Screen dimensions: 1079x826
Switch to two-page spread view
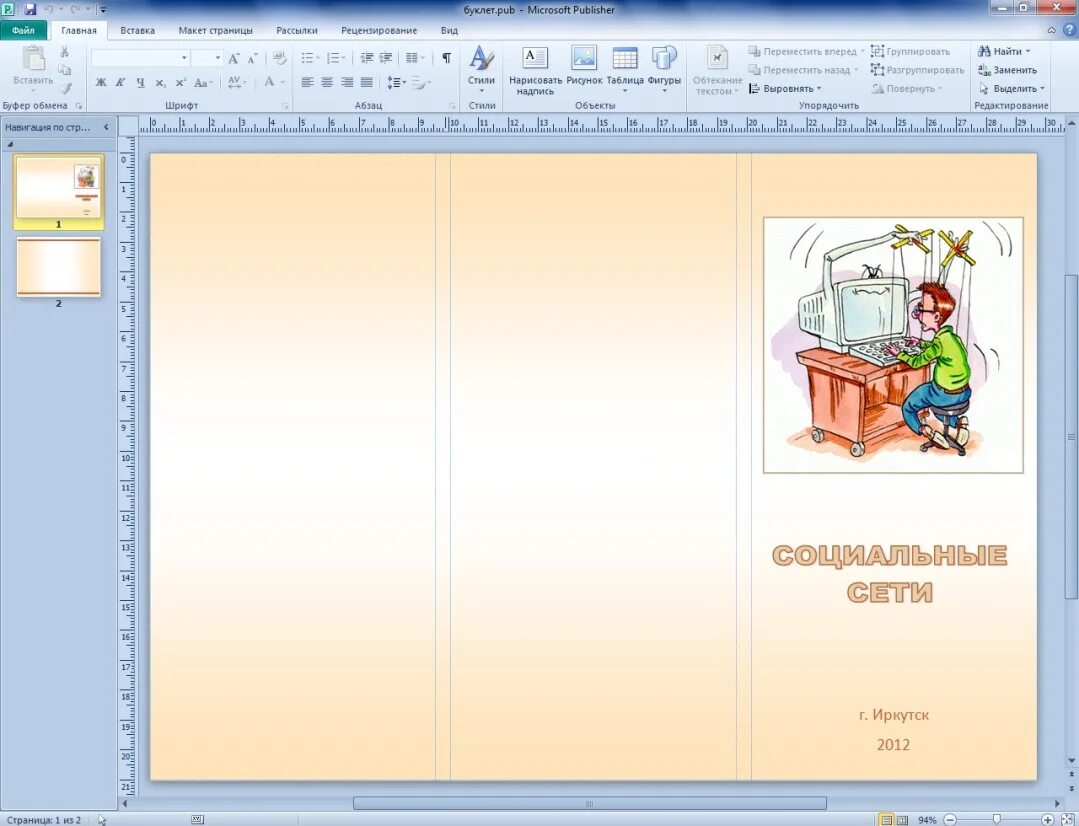click(x=902, y=820)
